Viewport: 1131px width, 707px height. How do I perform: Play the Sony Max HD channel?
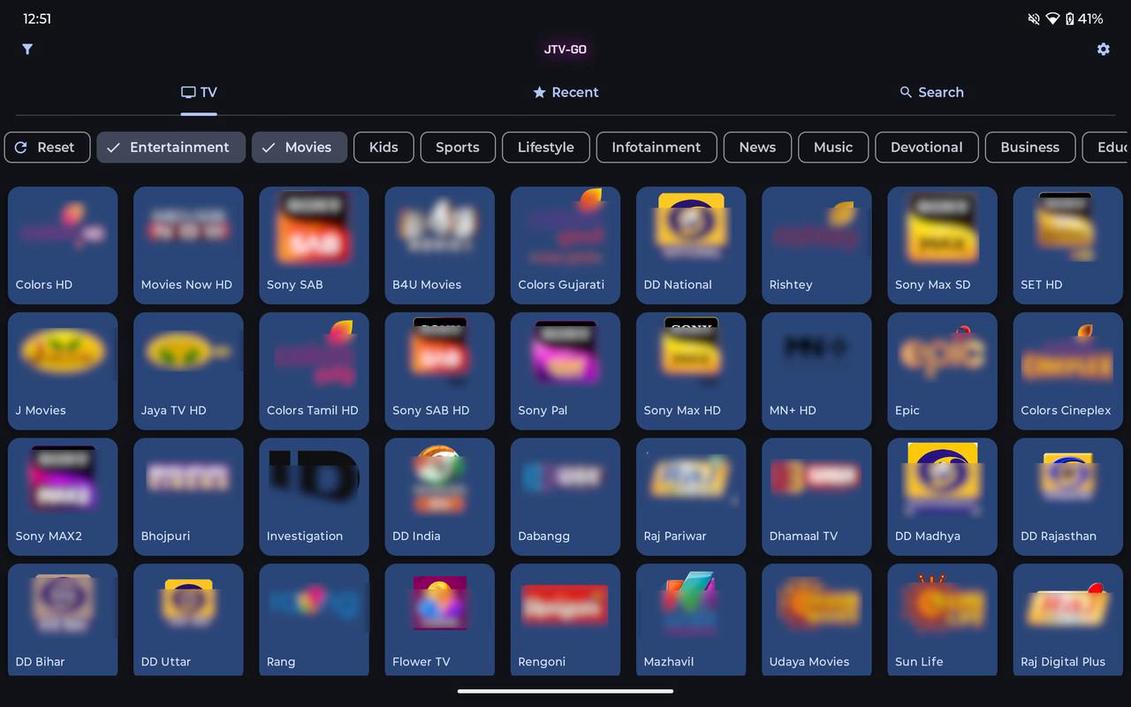tap(691, 371)
